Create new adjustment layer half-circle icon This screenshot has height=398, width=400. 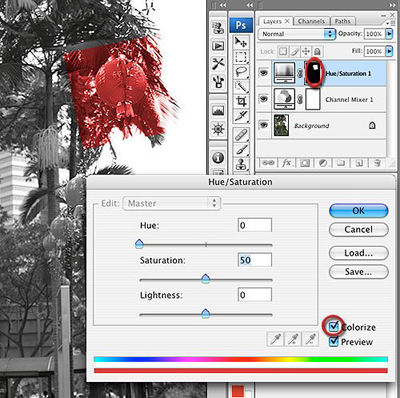click(323, 163)
